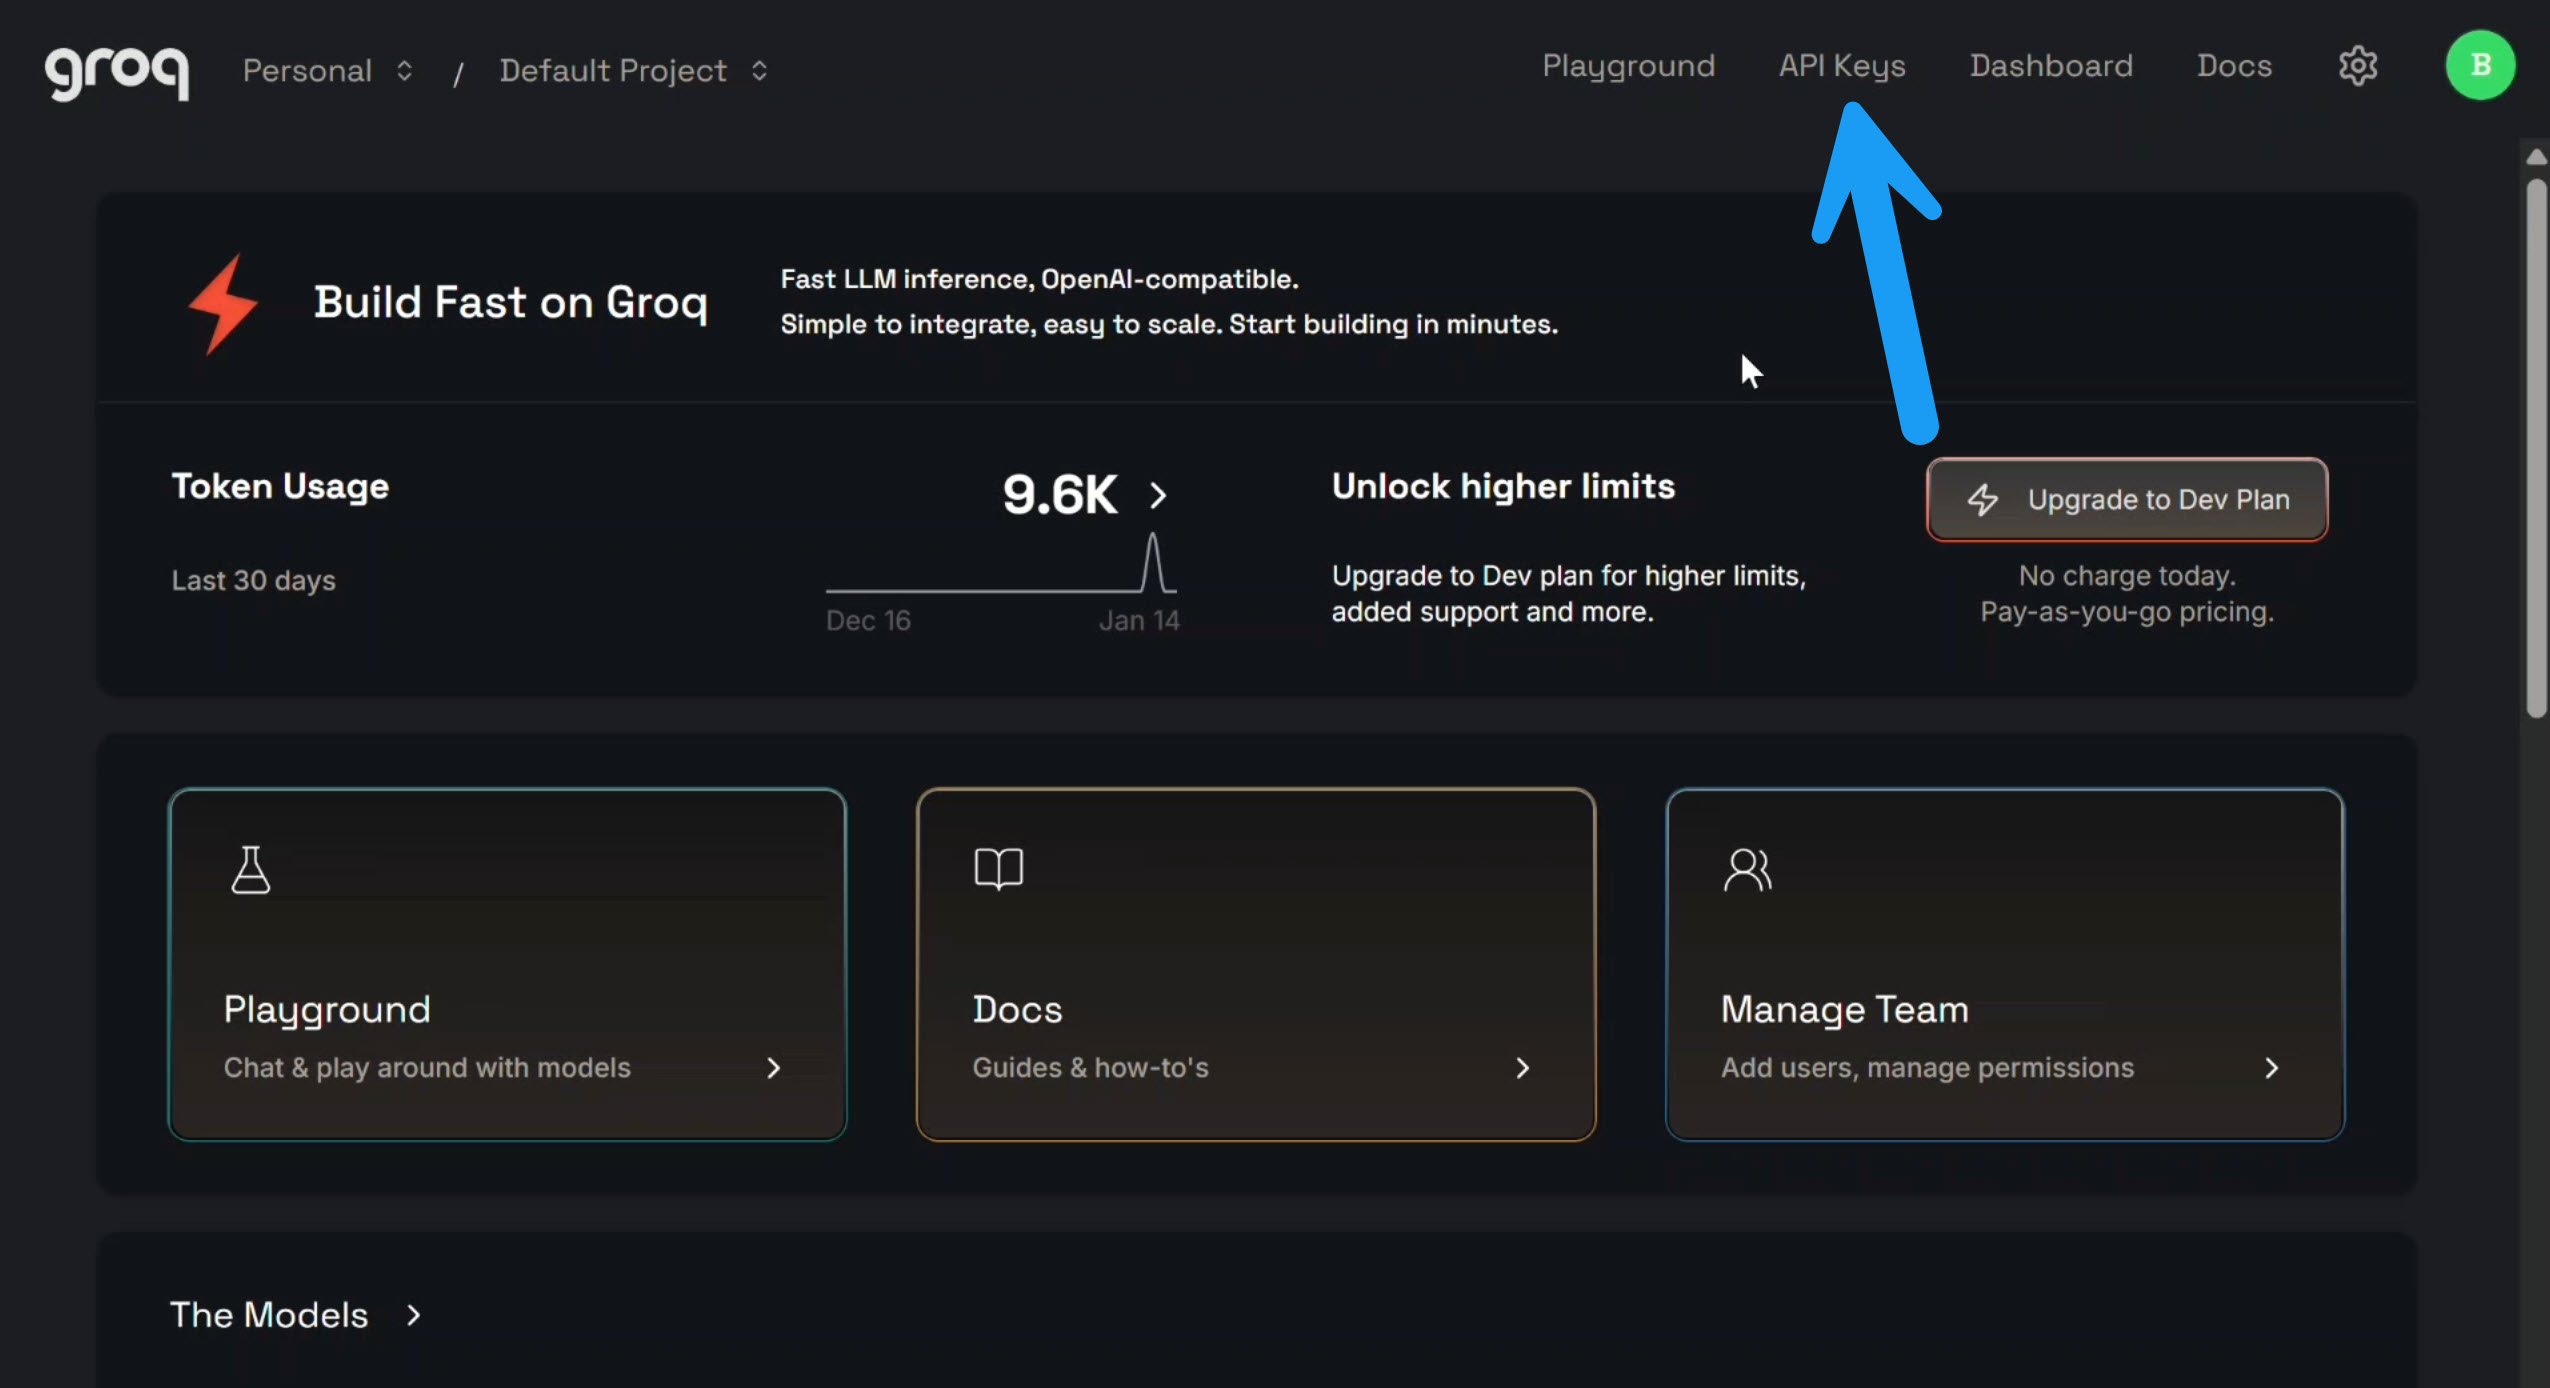The width and height of the screenshot is (2550, 1388).
Task: Click the green B profile avatar
Action: pyautogui.click(x=2479, y=65)
